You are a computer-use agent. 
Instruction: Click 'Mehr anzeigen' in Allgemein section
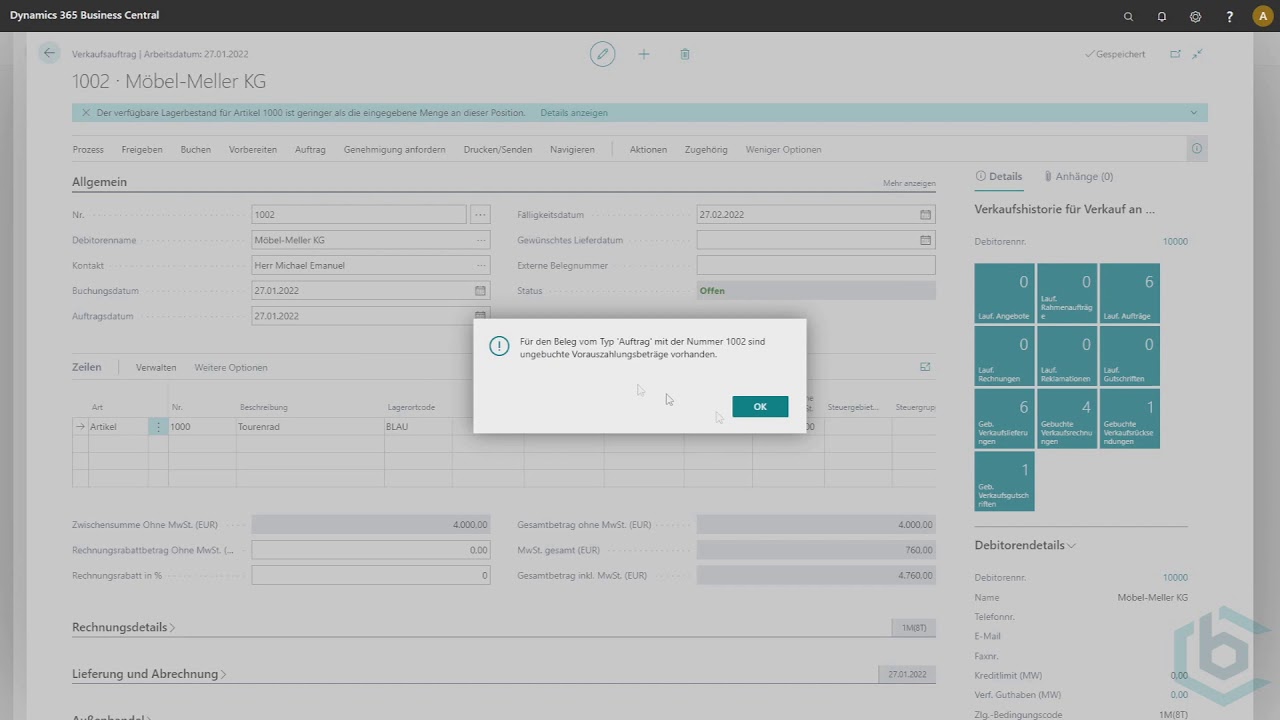[909, 183]
